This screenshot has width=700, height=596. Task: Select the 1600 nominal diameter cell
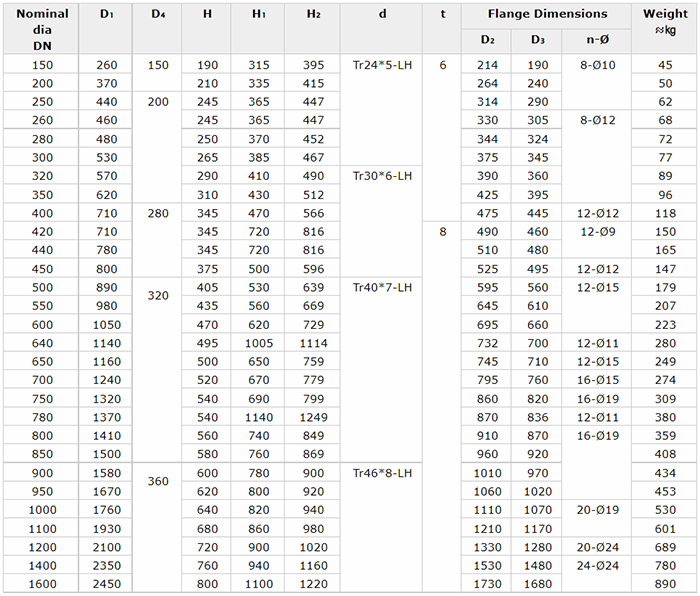pos(42,584)
